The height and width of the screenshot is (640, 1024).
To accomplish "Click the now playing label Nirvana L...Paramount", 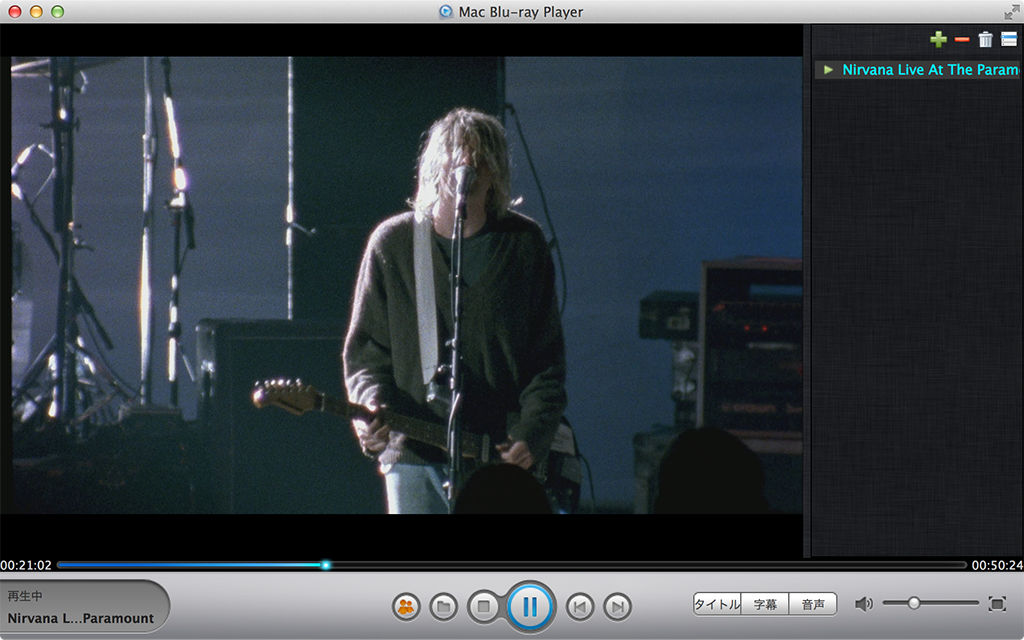I will point(81,618).
